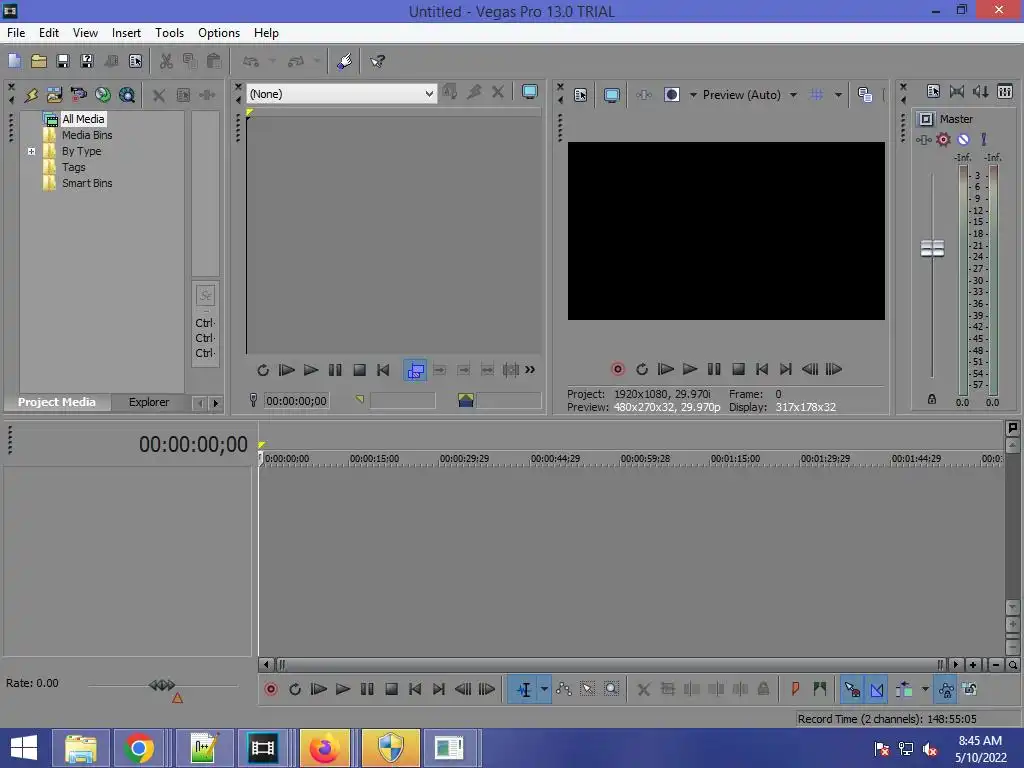Click the trimmer timecode field 00:00:00;00

(296, 401)
